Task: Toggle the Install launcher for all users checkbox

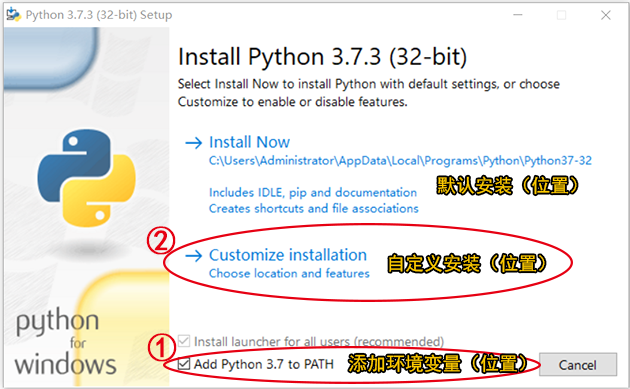Action: tap(184, 341)
